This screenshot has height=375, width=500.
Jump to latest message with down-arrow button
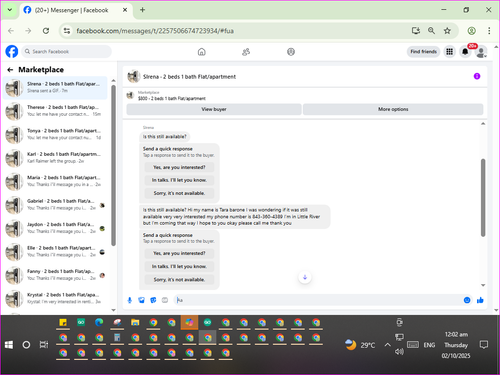[x=305, y=277]
